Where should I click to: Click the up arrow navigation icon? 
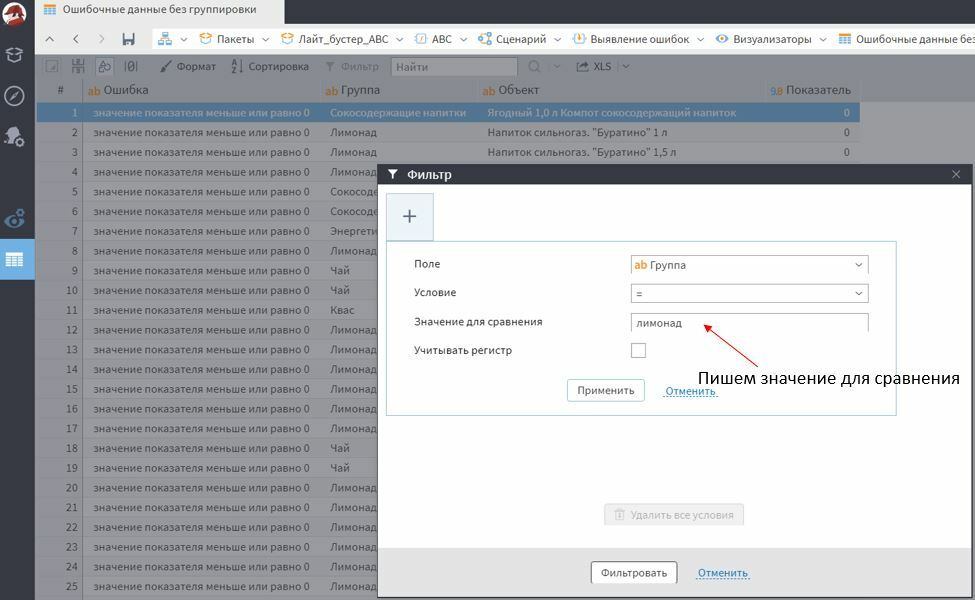pyautogui.click(x=50, y=39)
